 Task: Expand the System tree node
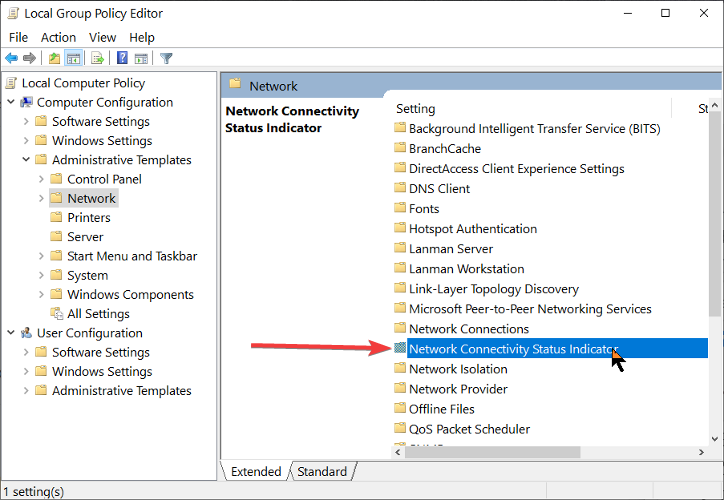click(x=42, y=275)
